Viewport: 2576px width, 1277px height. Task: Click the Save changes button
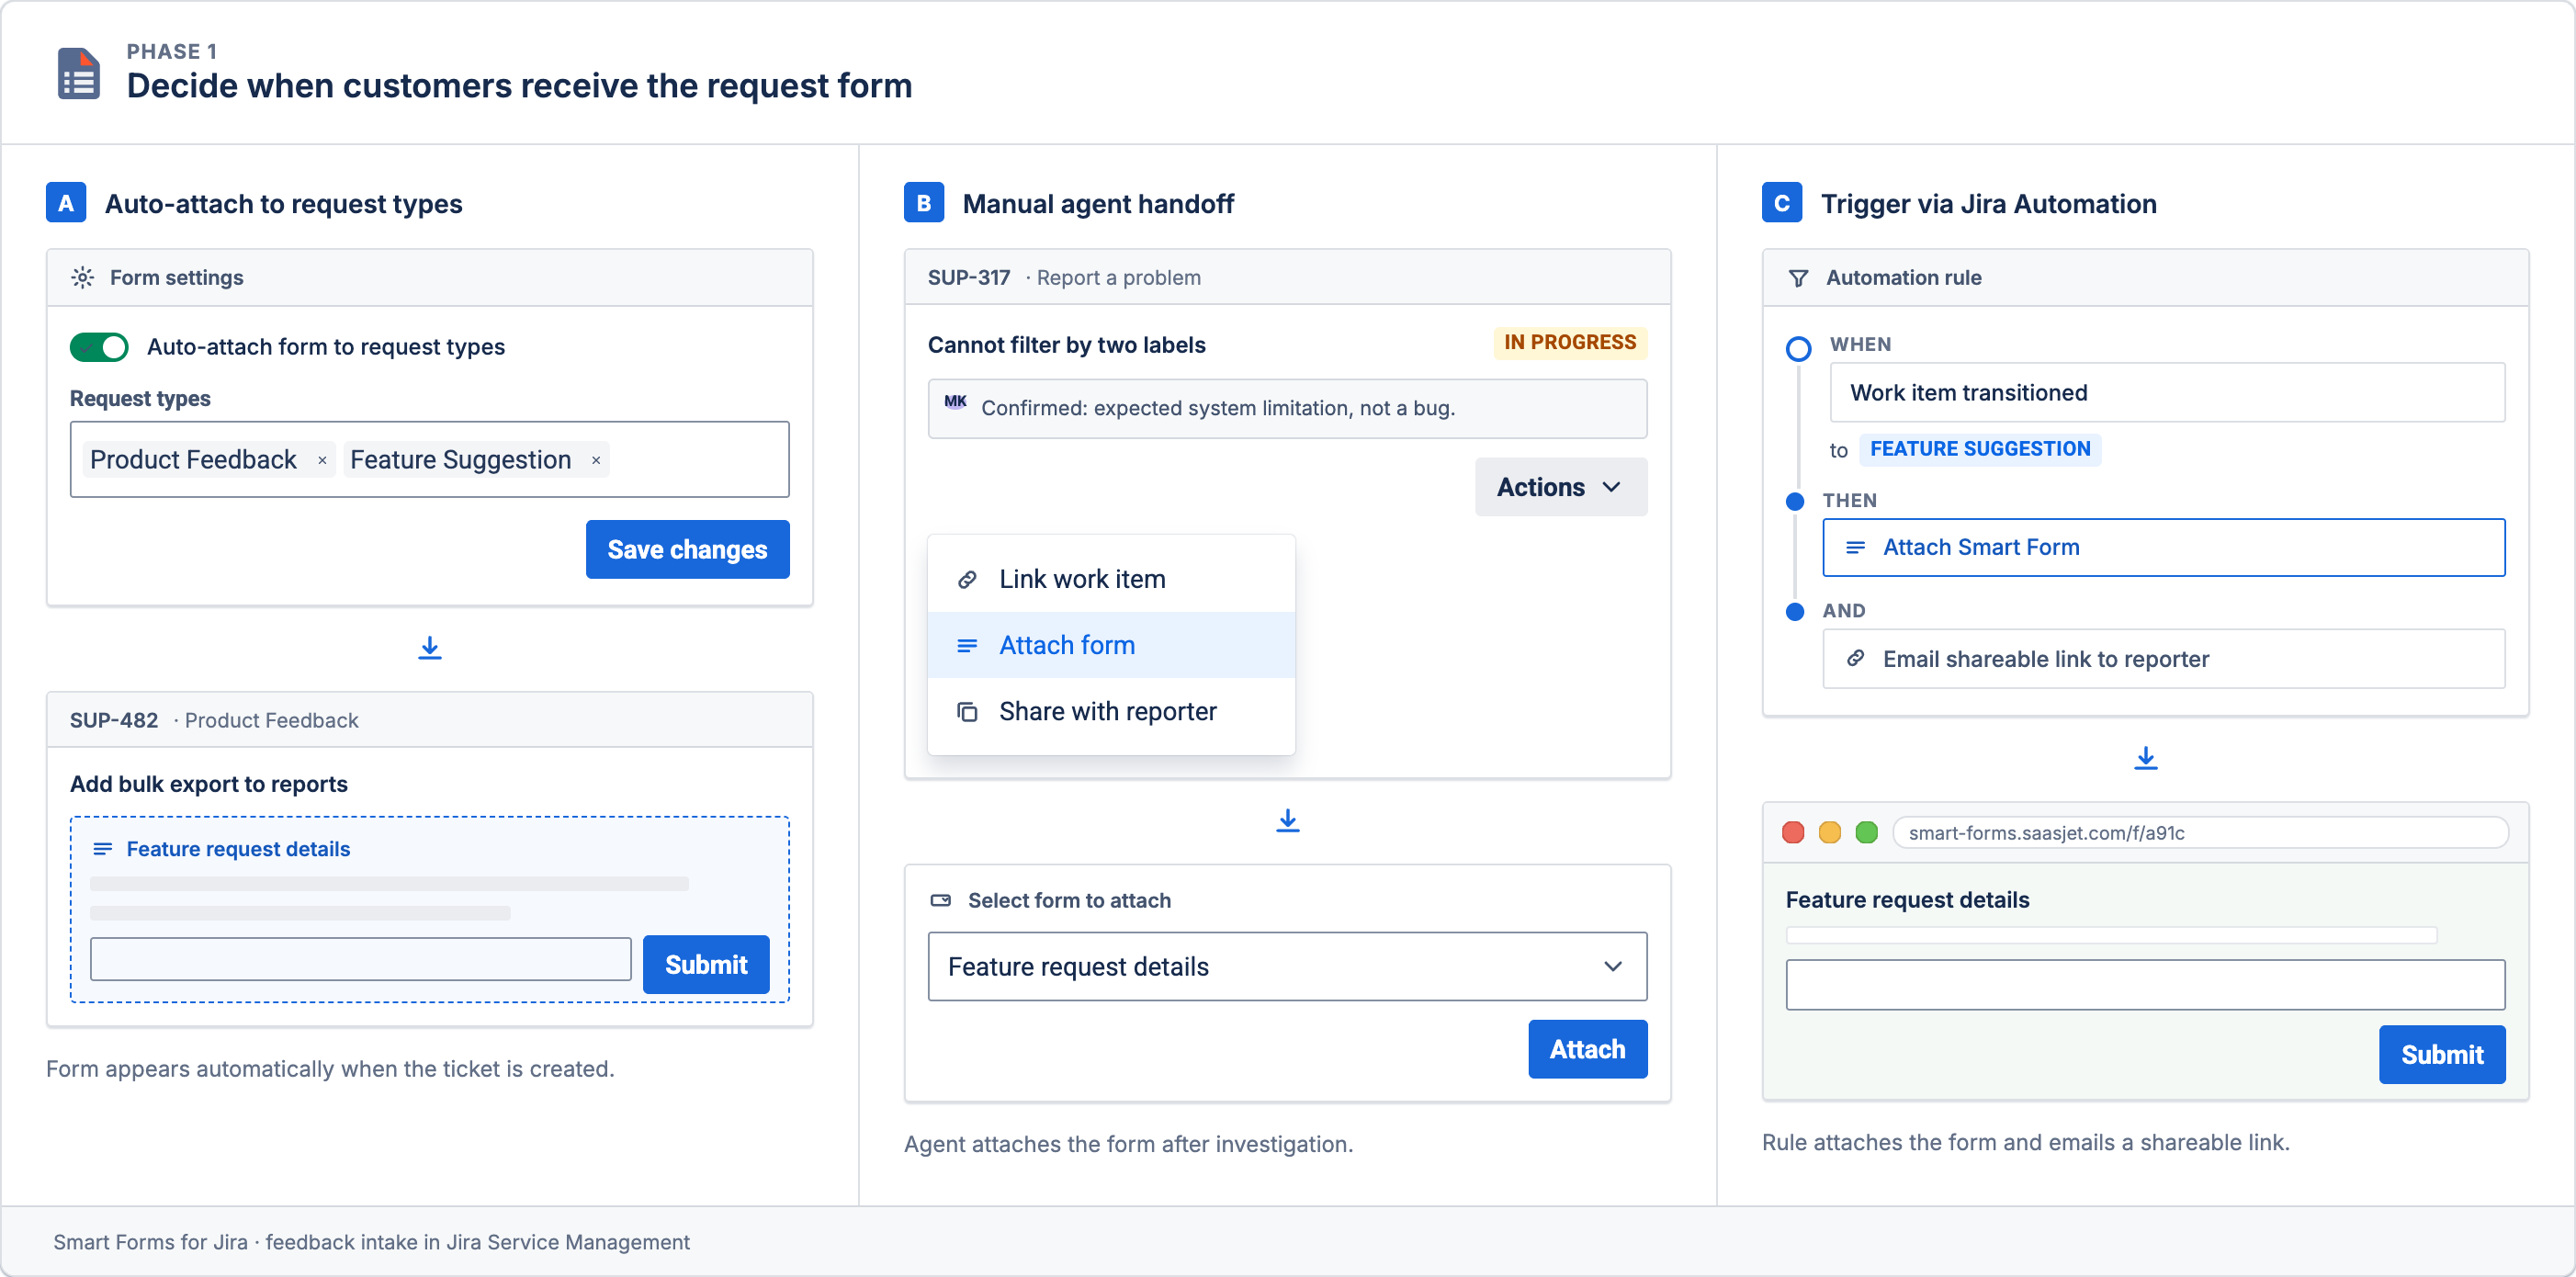pyautogui.click(x=687, y=549)
